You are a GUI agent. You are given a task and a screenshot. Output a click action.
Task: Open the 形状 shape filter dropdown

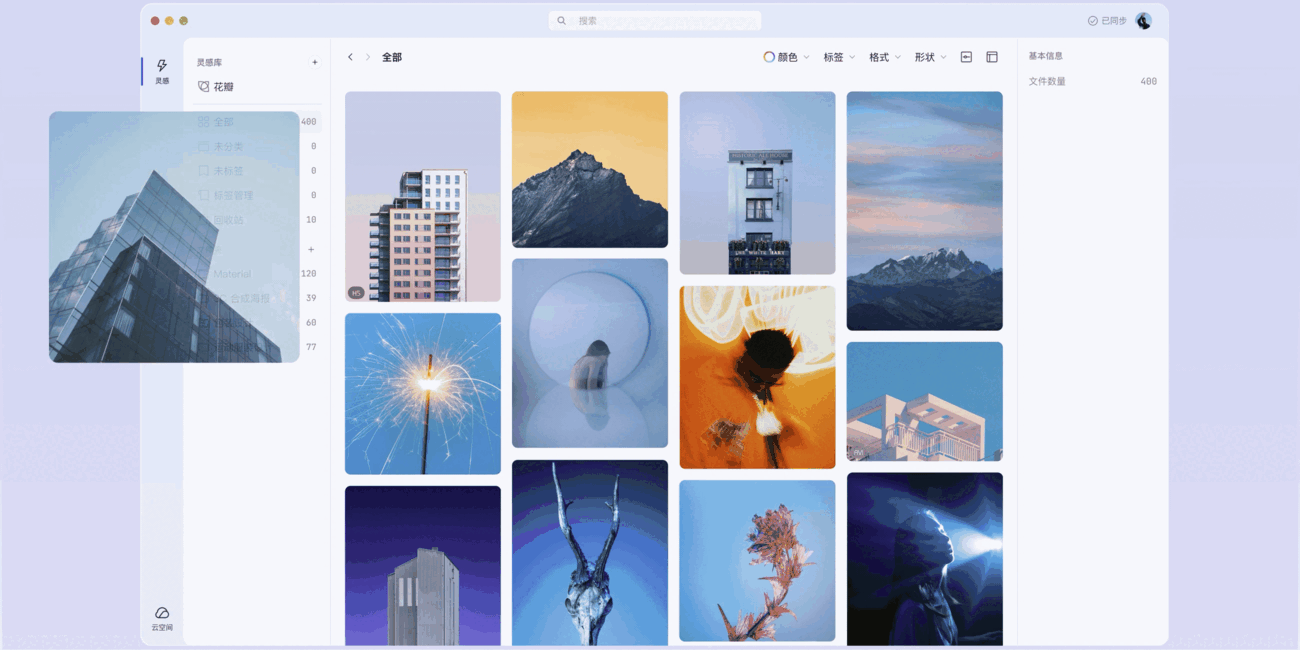pyautogui.click(x=931, y=57)
